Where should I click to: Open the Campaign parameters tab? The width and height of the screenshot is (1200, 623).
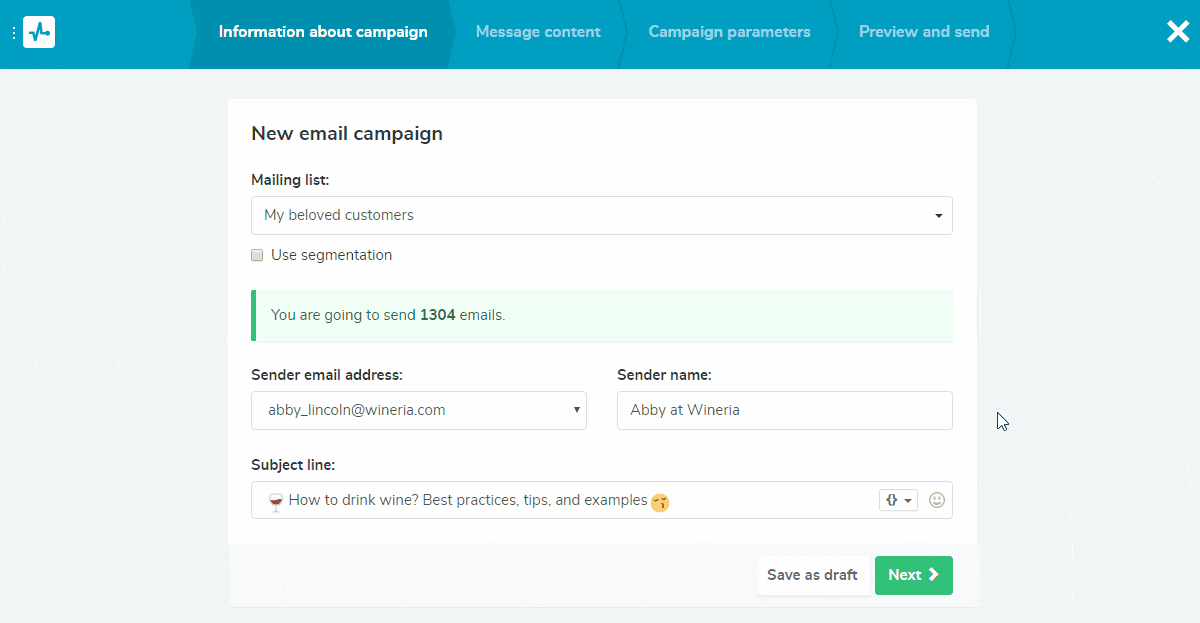click(729, 31)
